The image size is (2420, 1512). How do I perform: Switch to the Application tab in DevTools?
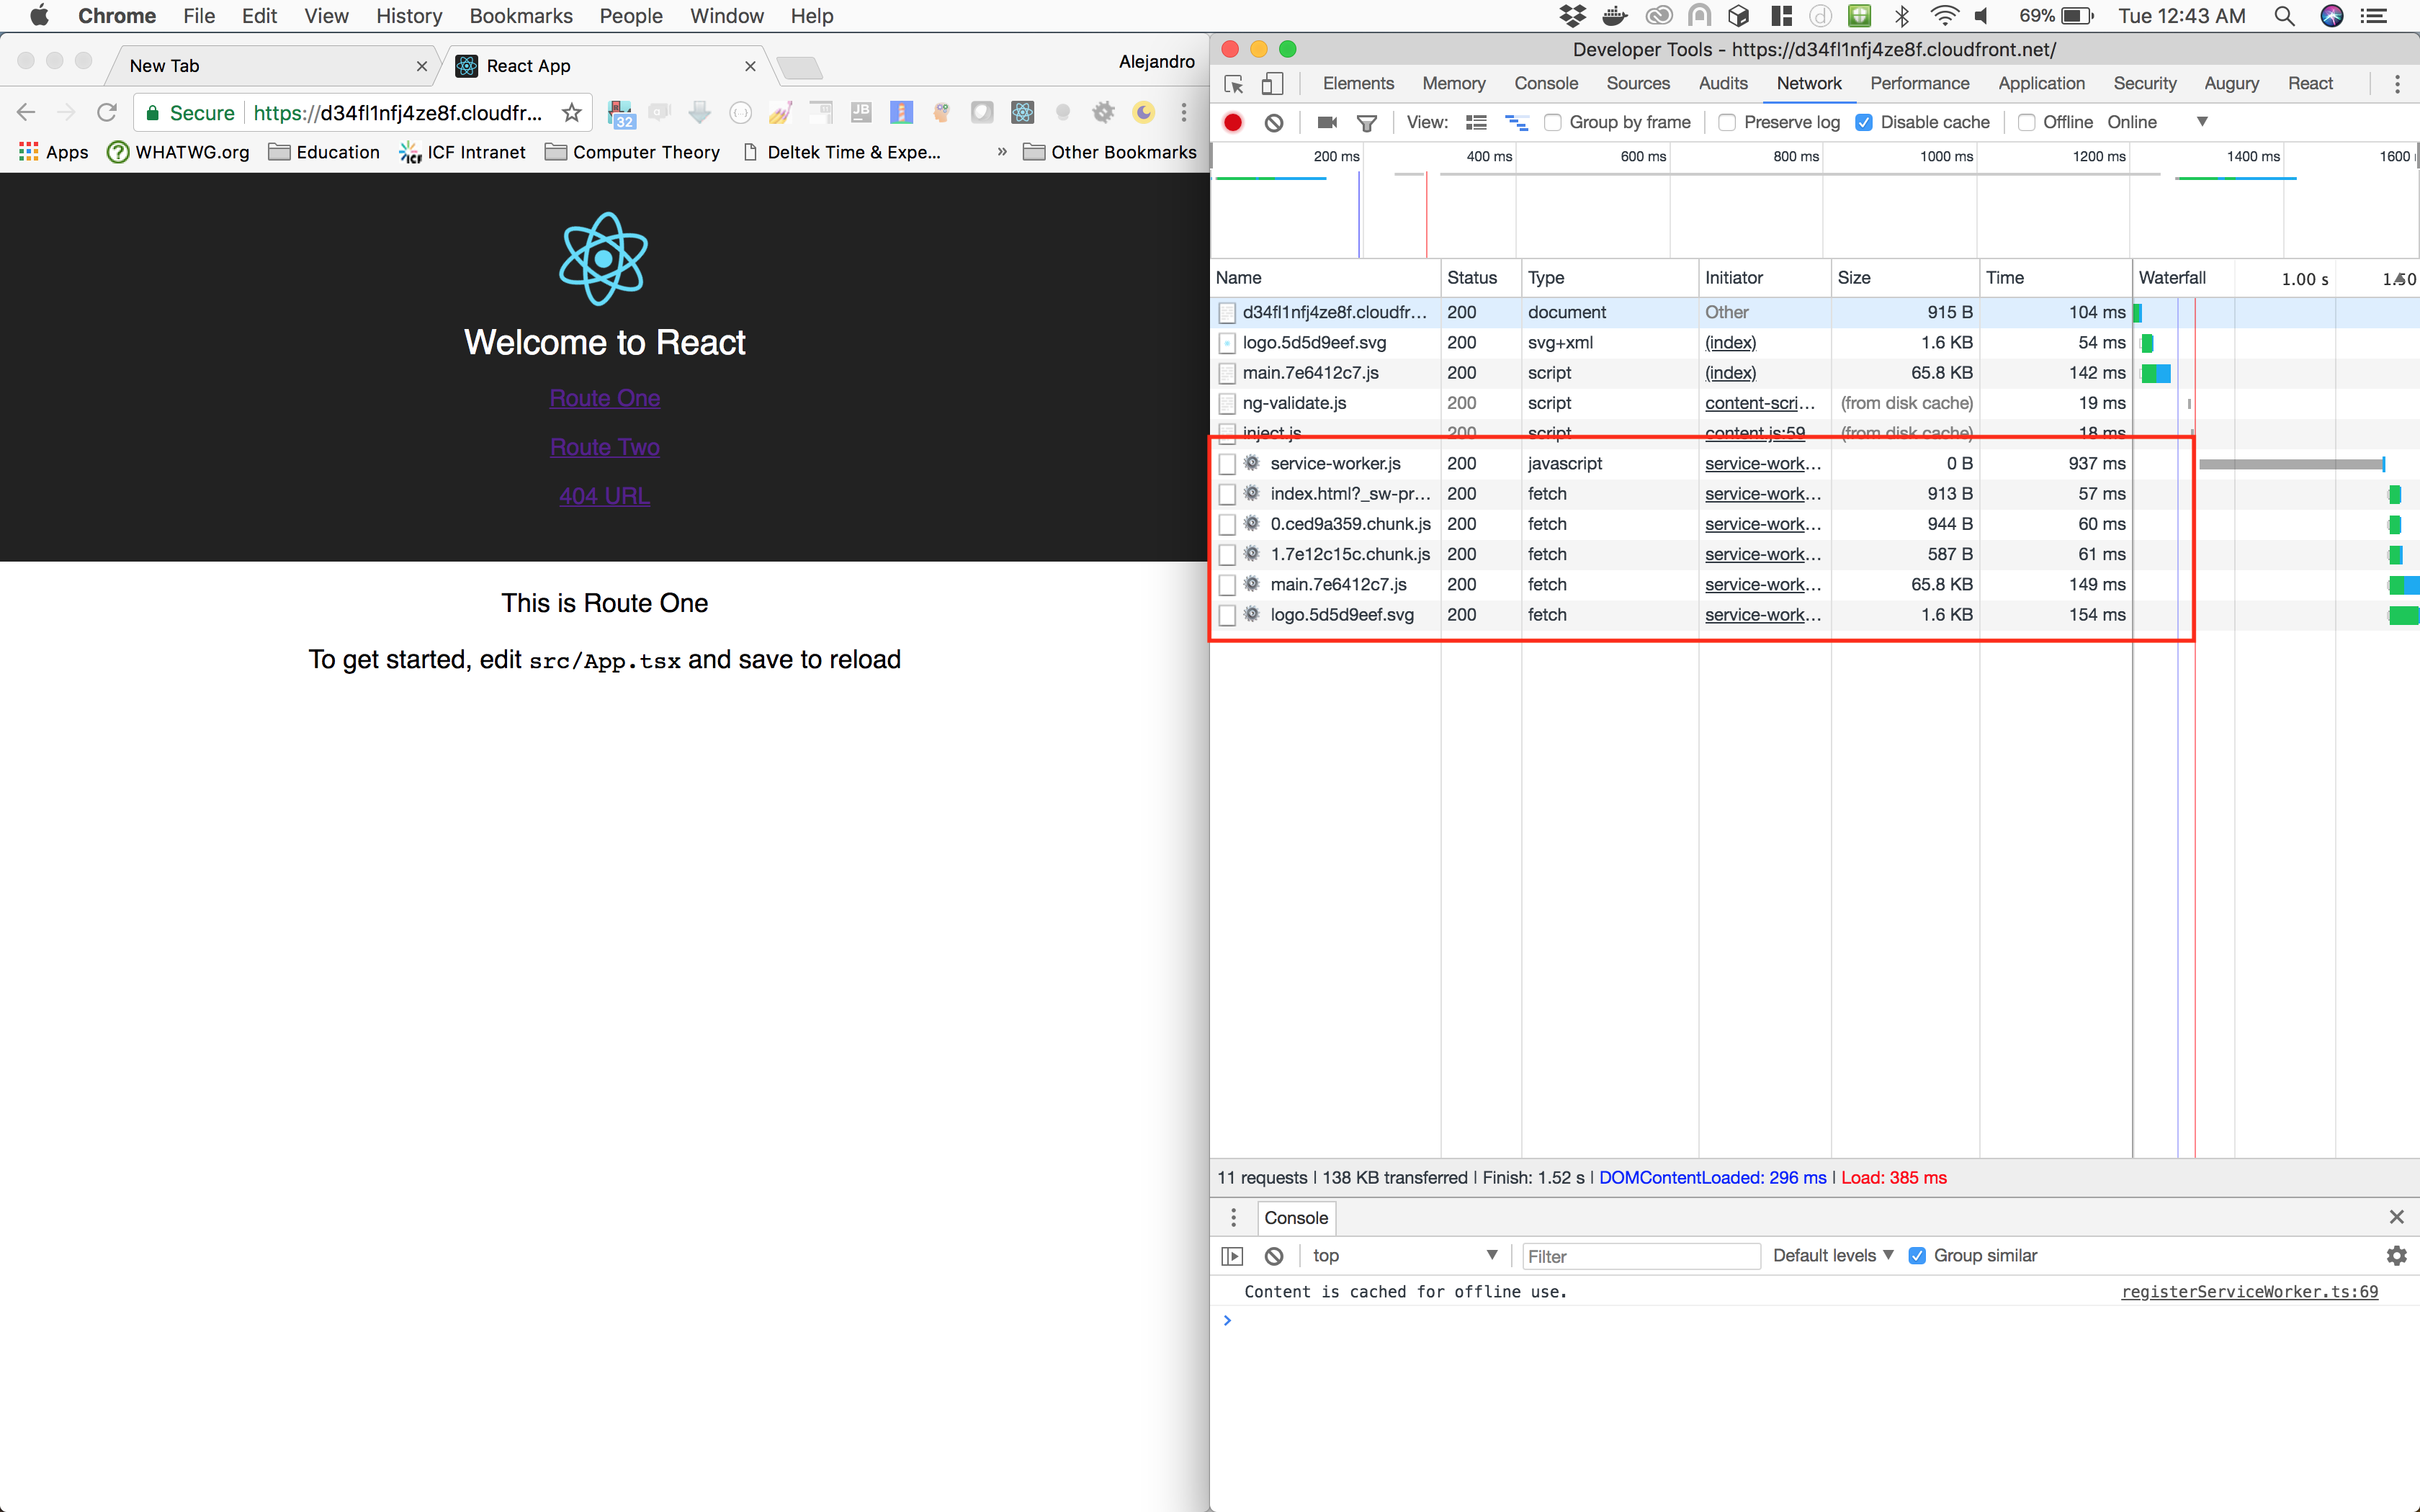coord(2041,84)
